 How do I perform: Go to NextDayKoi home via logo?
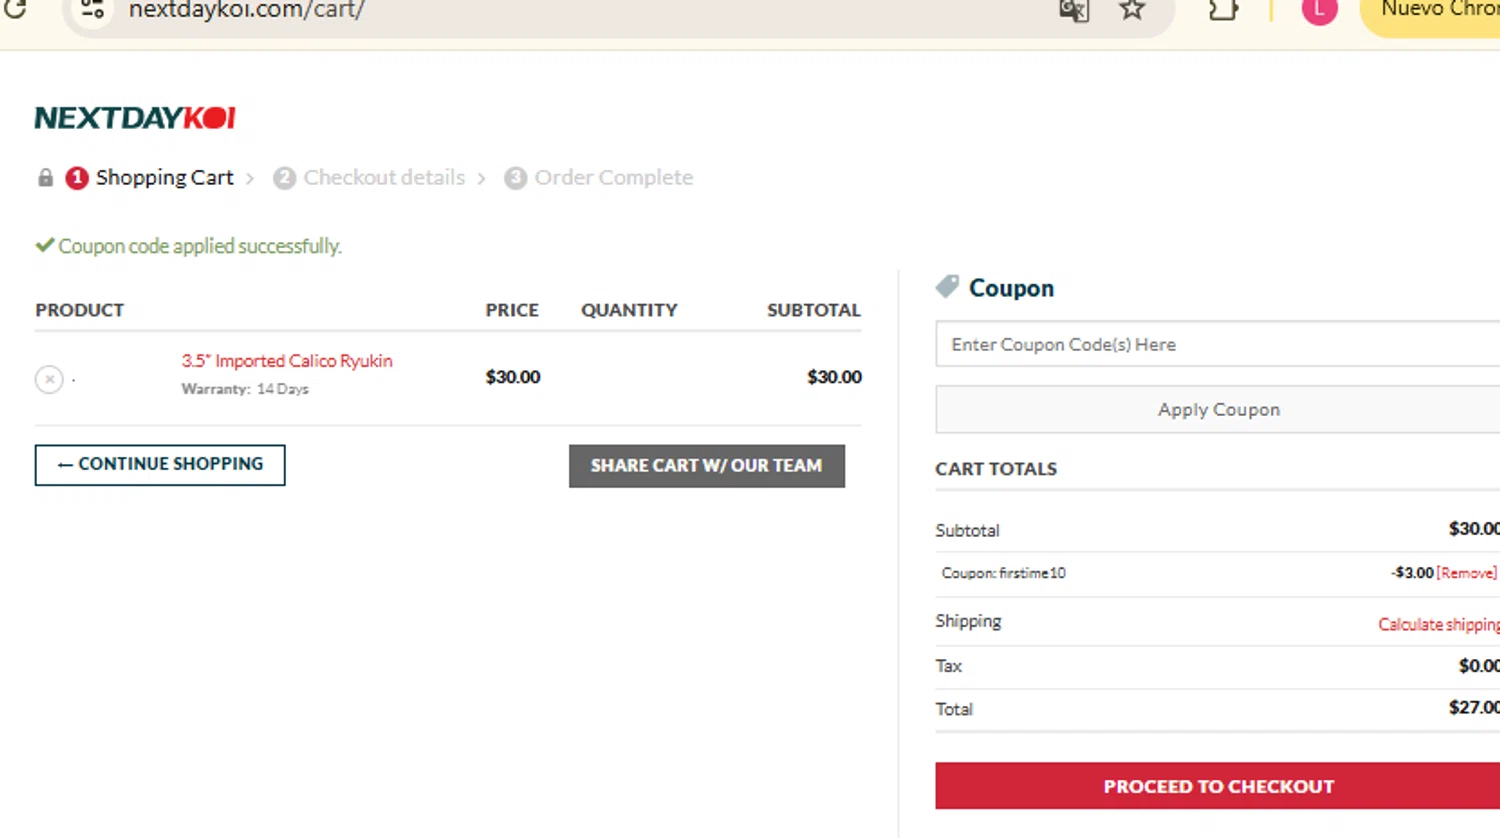135,118
